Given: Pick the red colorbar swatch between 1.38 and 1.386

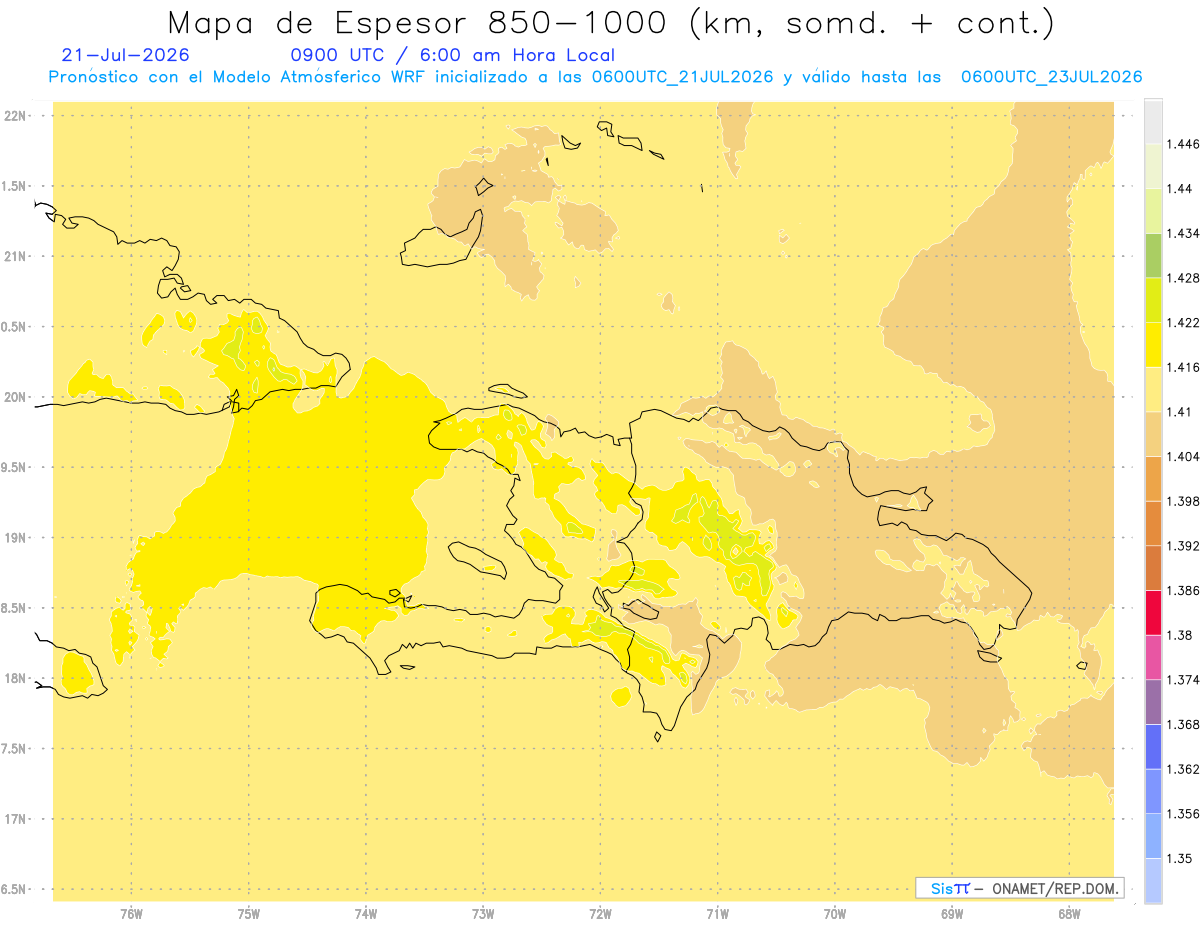Looking at the screenshot, I should click(1153, 612).
